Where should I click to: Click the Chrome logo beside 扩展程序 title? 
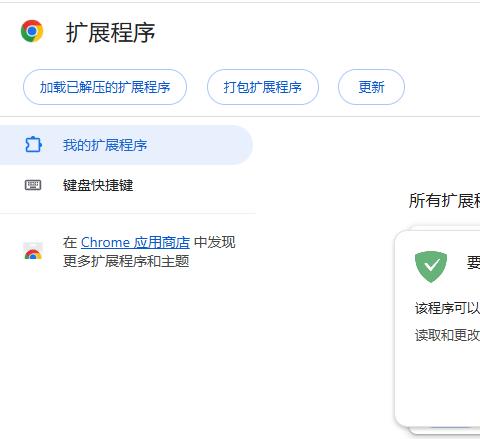pos(32,31)
